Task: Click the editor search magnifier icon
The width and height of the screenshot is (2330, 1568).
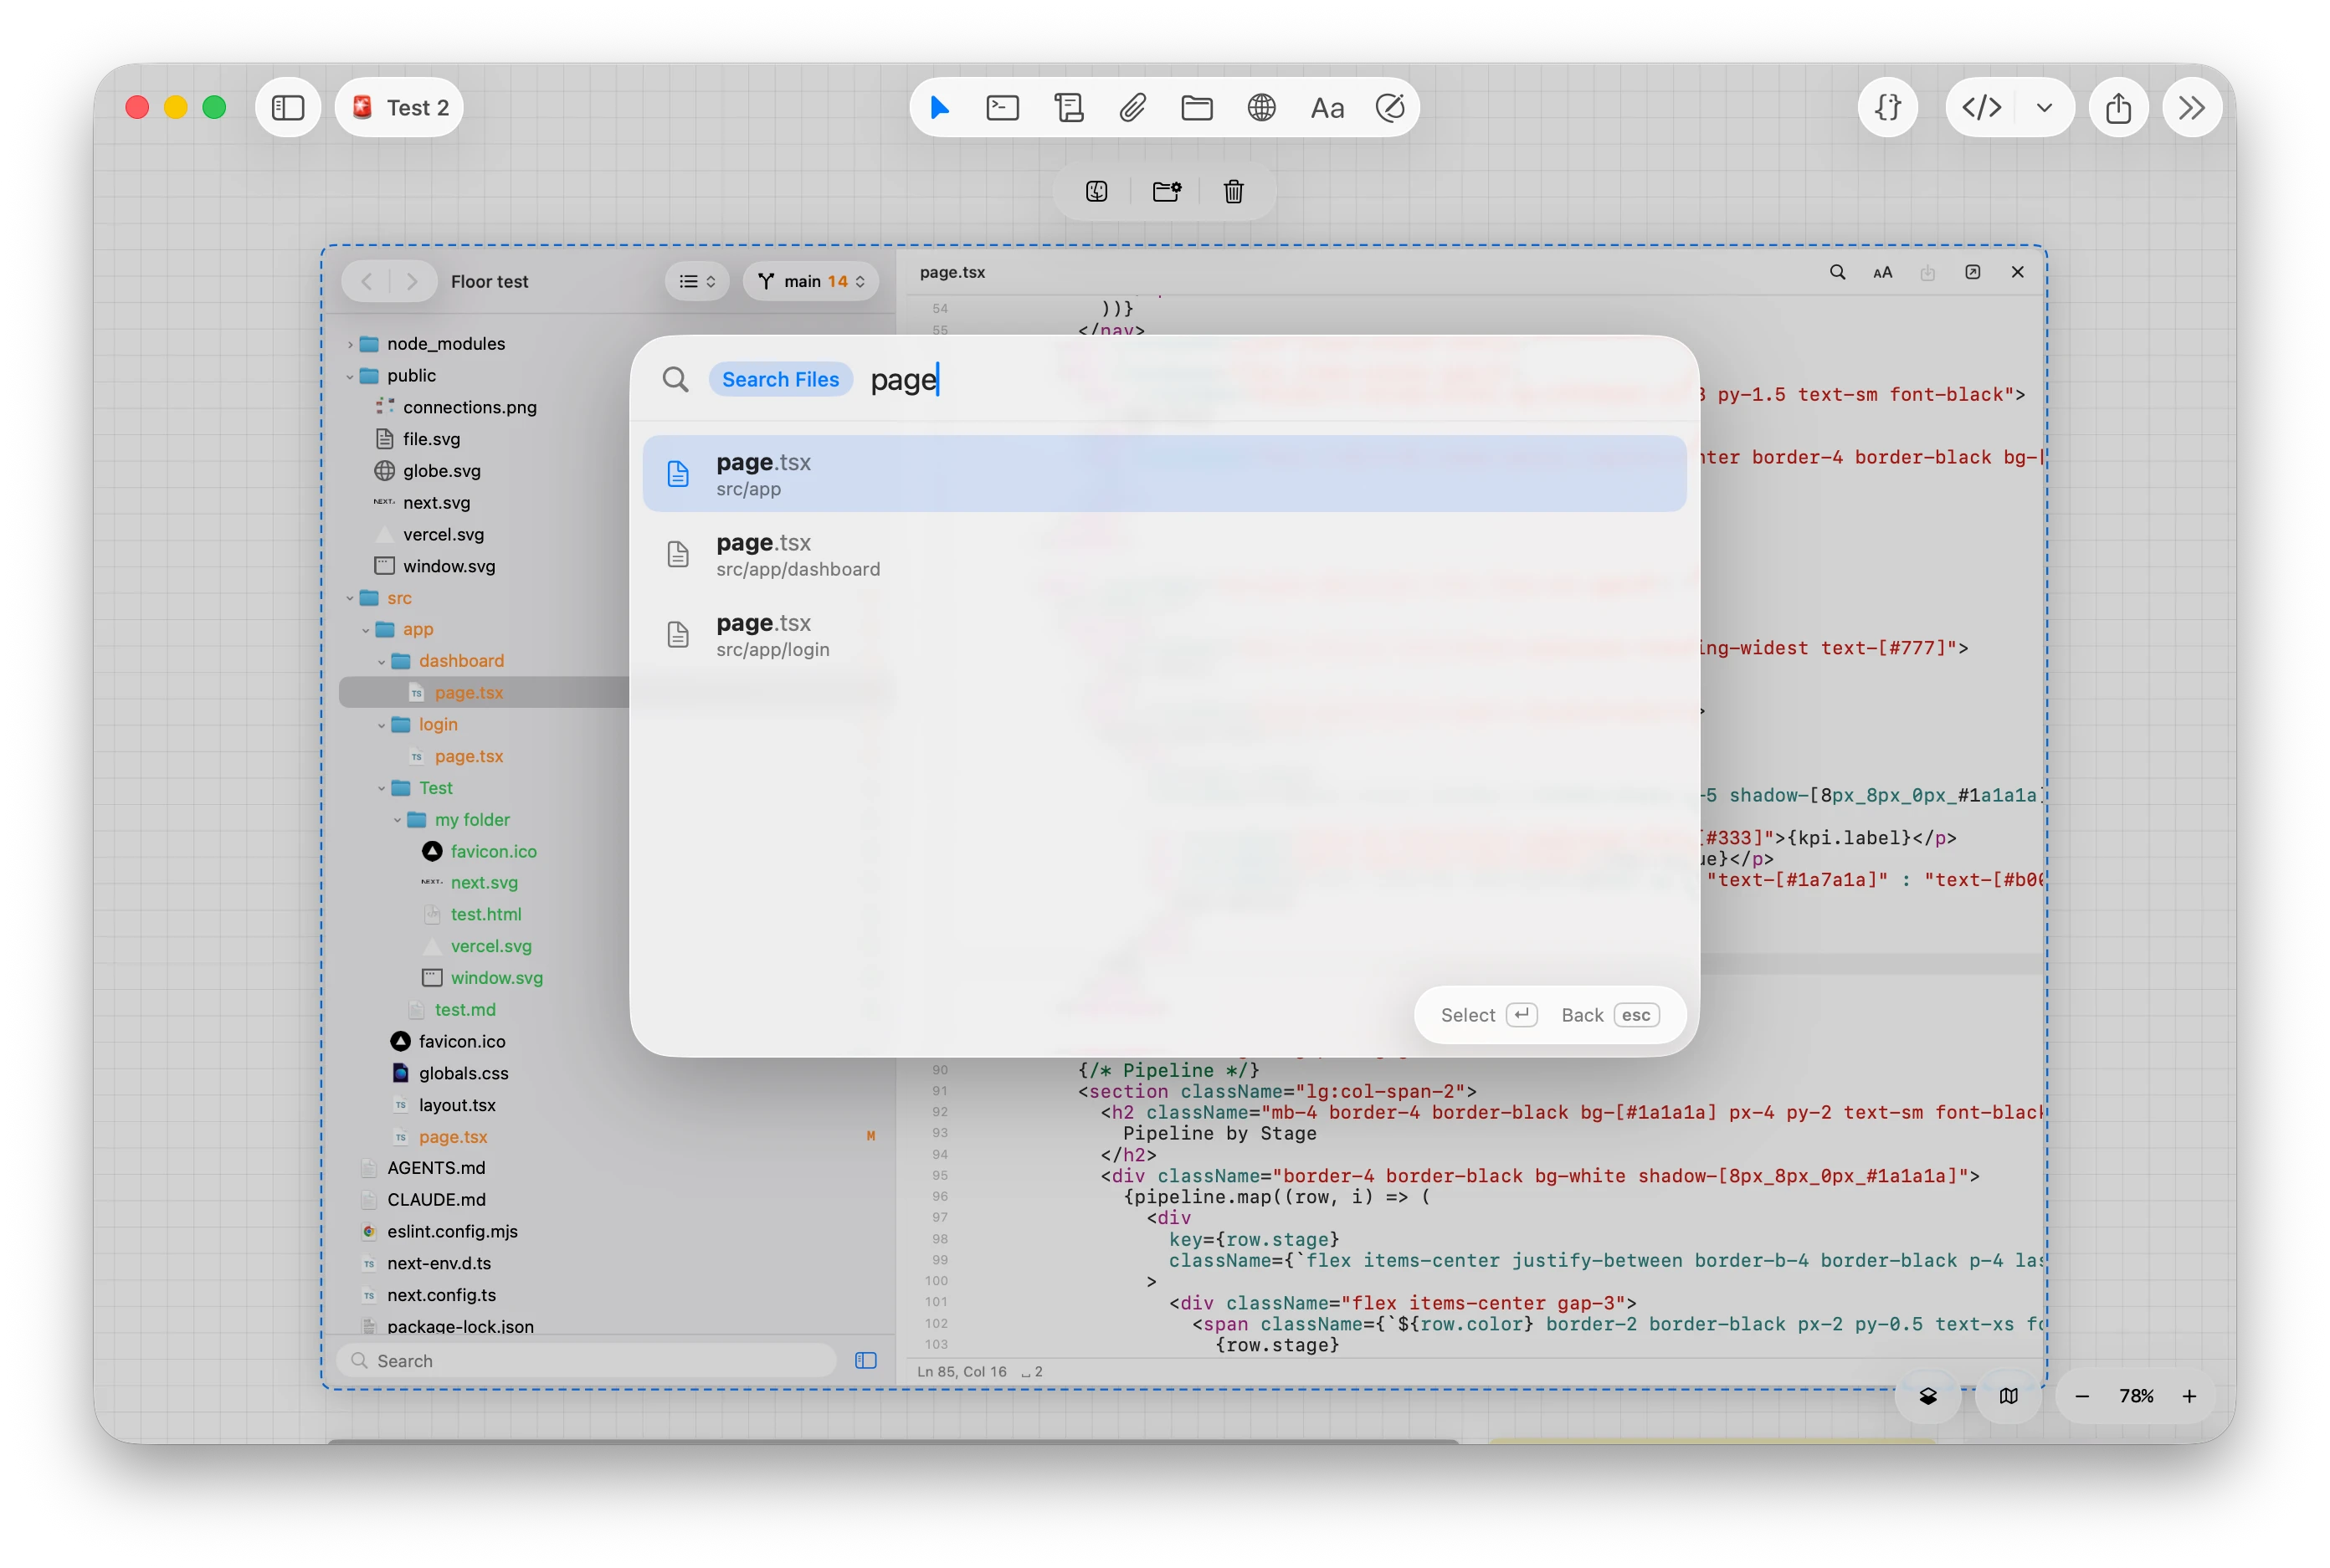Action: (1837, 272)
